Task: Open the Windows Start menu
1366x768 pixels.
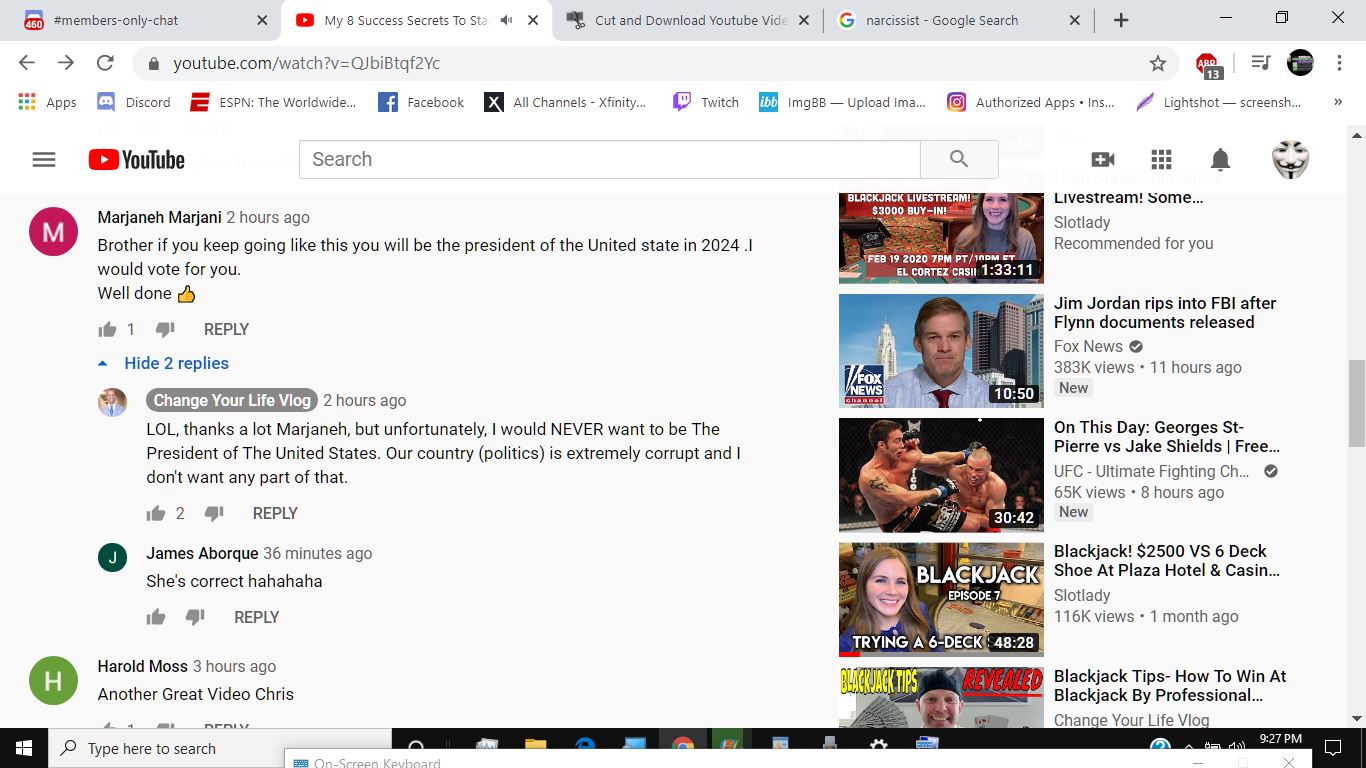Action: coord(24,748)
